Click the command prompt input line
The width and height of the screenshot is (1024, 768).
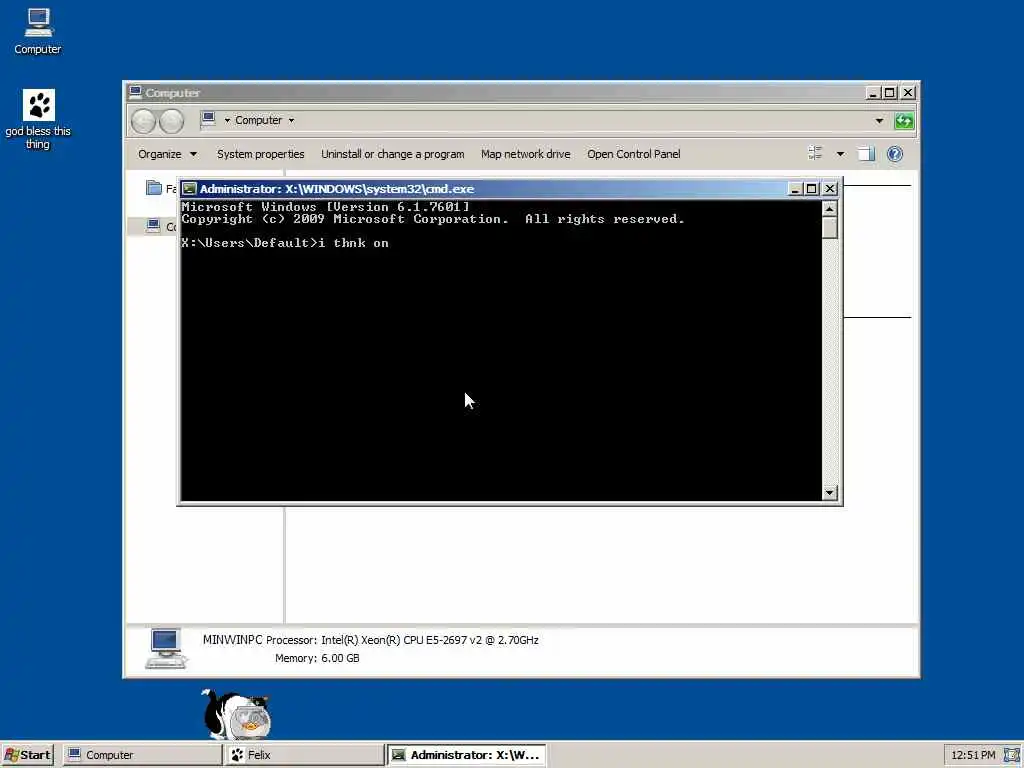pos(285,243)
